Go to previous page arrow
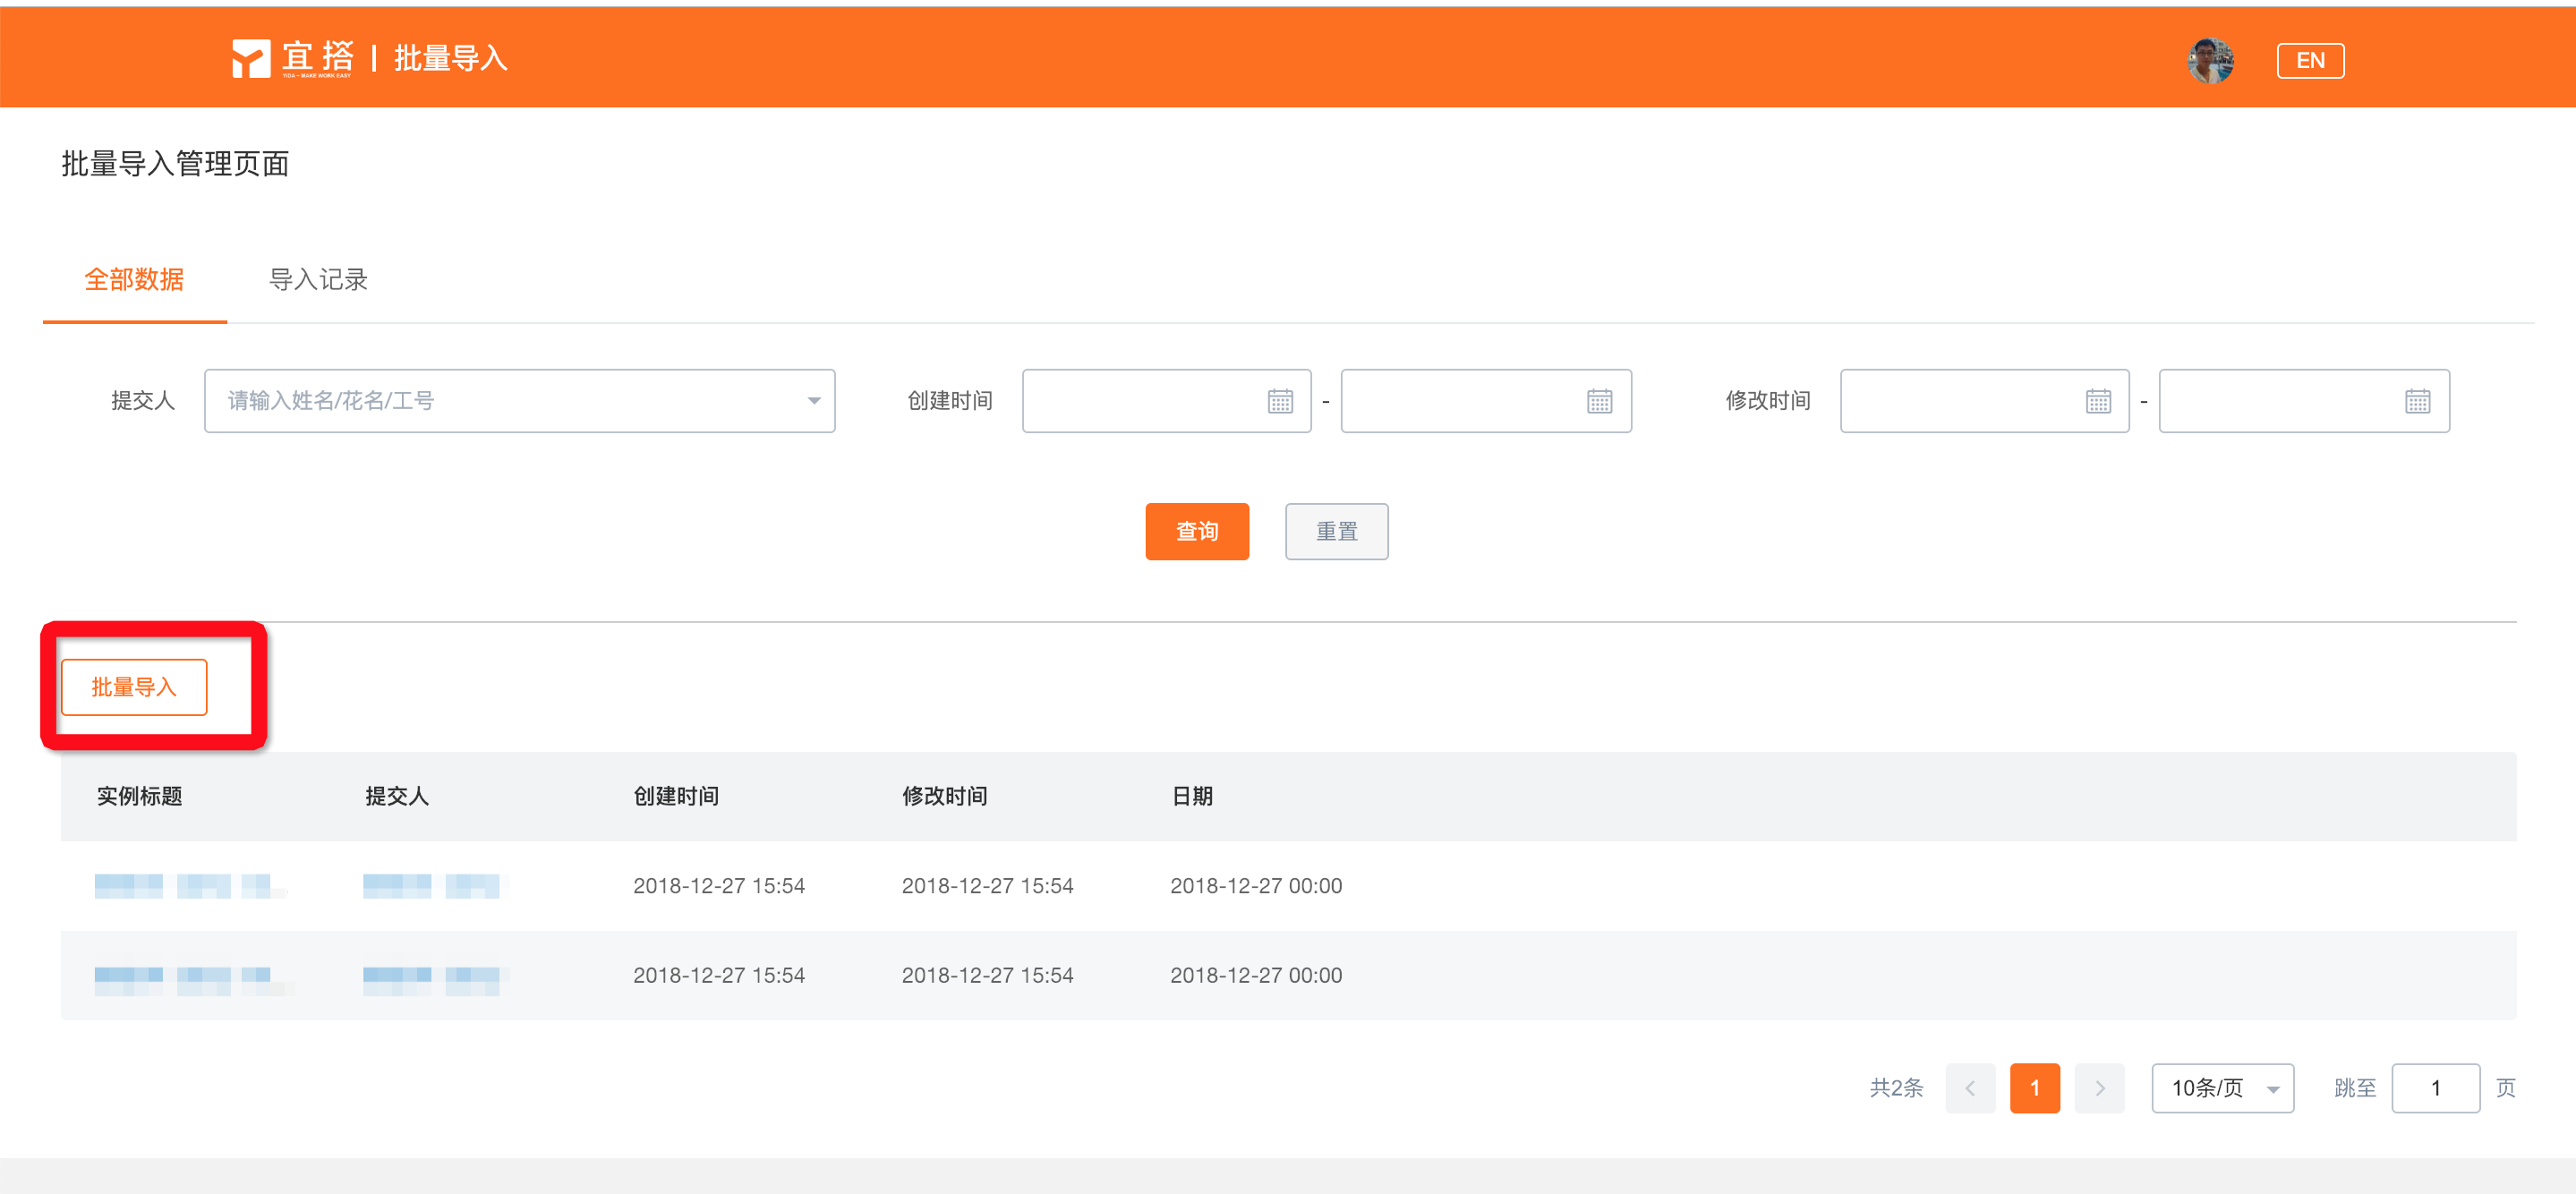The image size is (2576, 1194). click(1969, 1088)
